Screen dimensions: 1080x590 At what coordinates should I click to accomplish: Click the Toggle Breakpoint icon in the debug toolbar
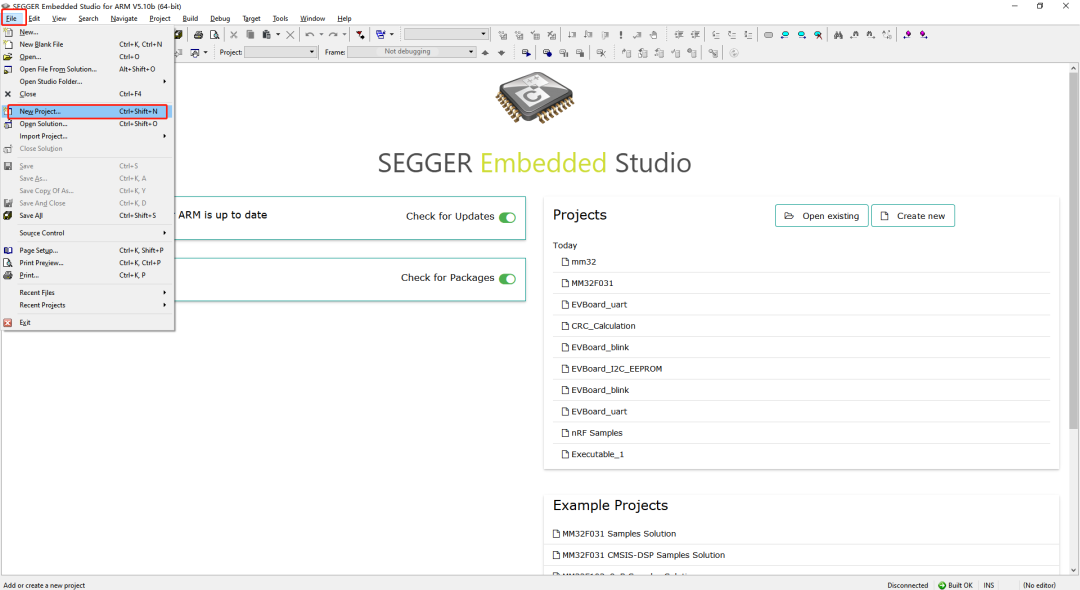547,52
